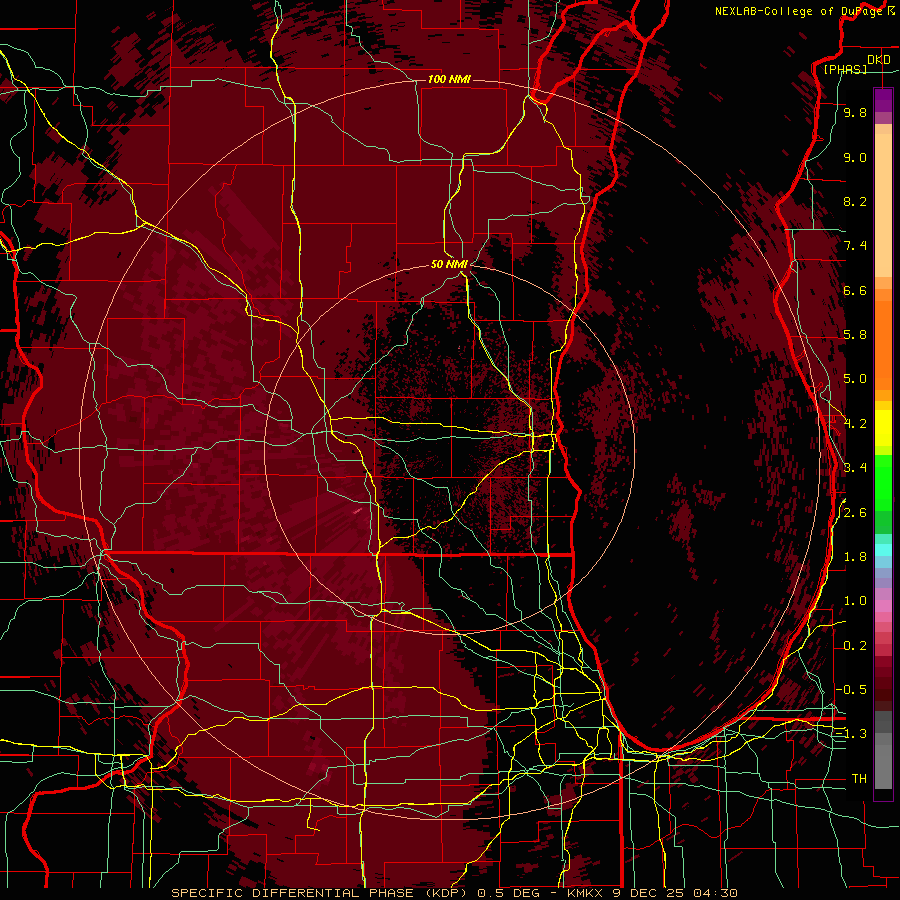Click the 1.8 scale value
Viewport: 900px width, 900px height.
point(855,557)
